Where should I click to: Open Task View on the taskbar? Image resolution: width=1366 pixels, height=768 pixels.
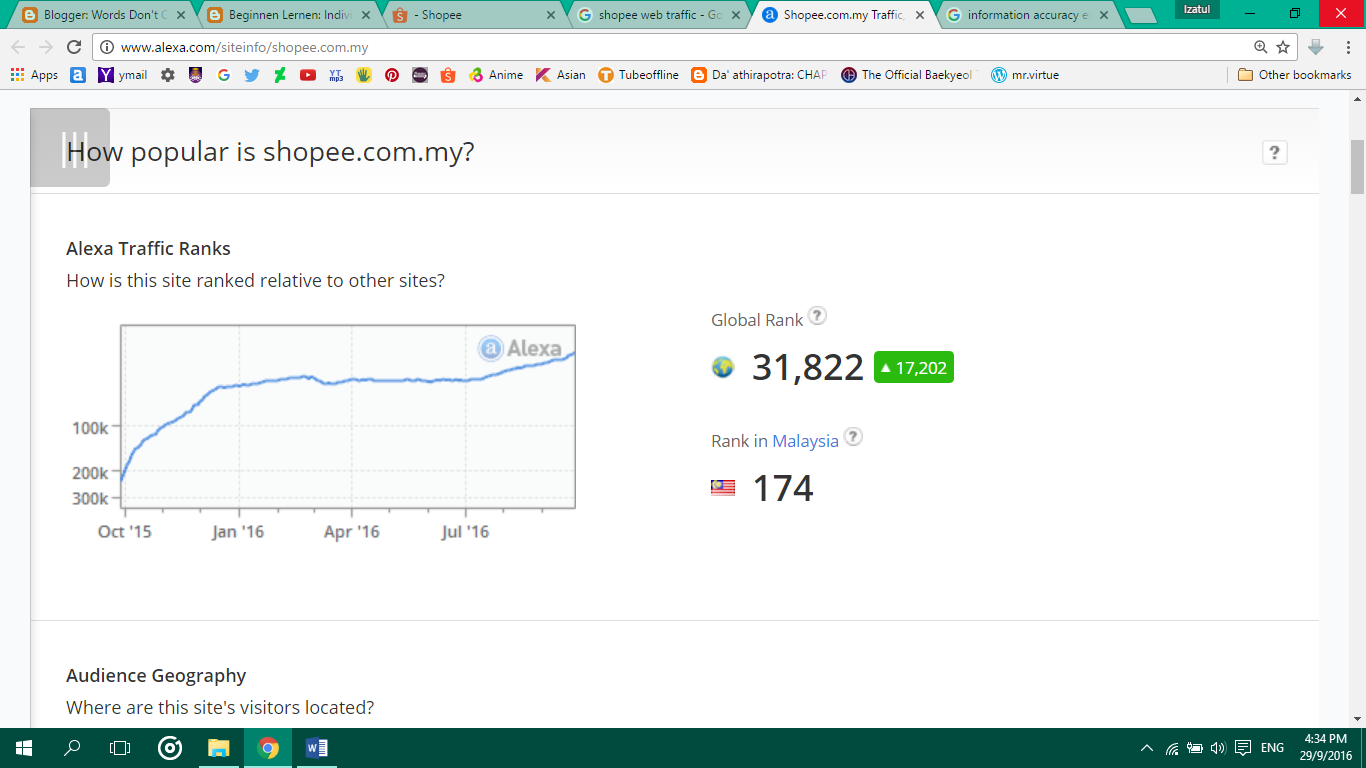[120, 748]
